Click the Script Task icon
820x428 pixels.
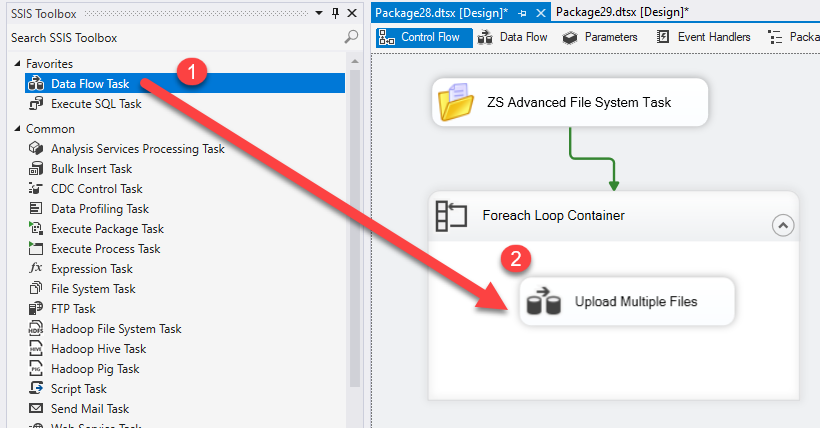(x=36, y=388)
